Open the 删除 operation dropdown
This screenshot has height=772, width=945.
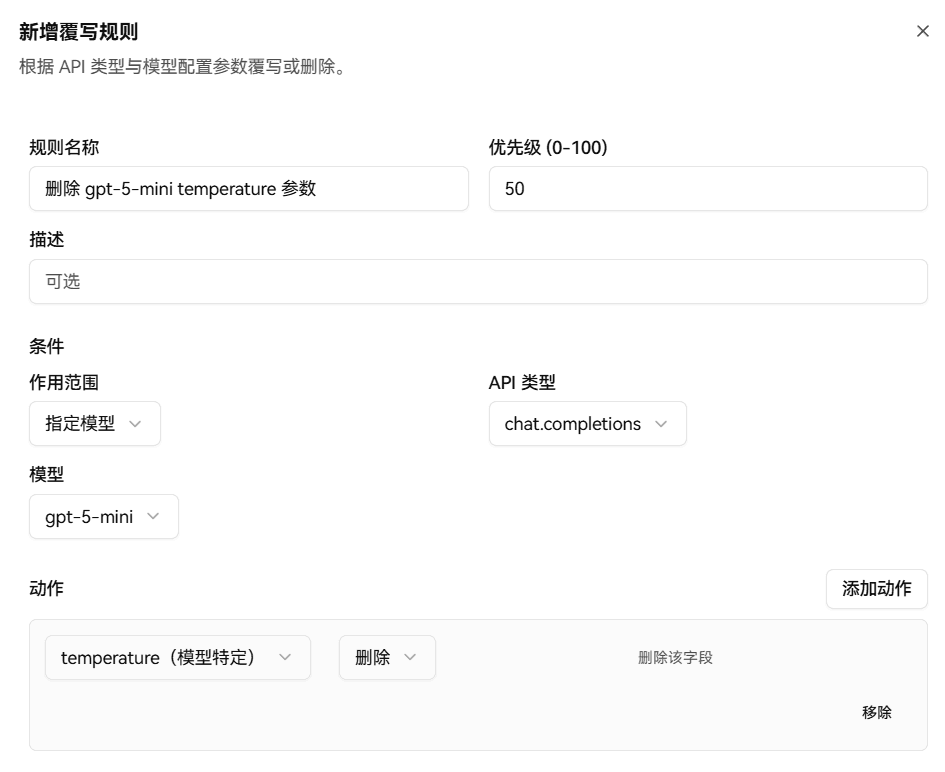[386, 658]
